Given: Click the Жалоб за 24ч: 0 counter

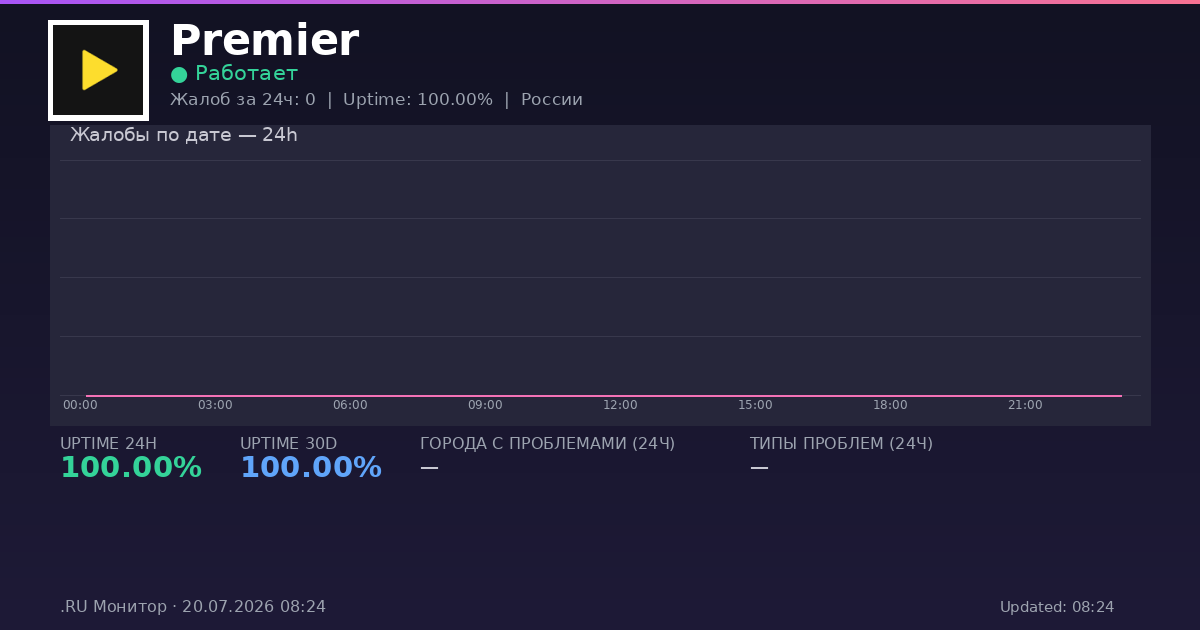Looking at the screenshot, I should (243, 100).
